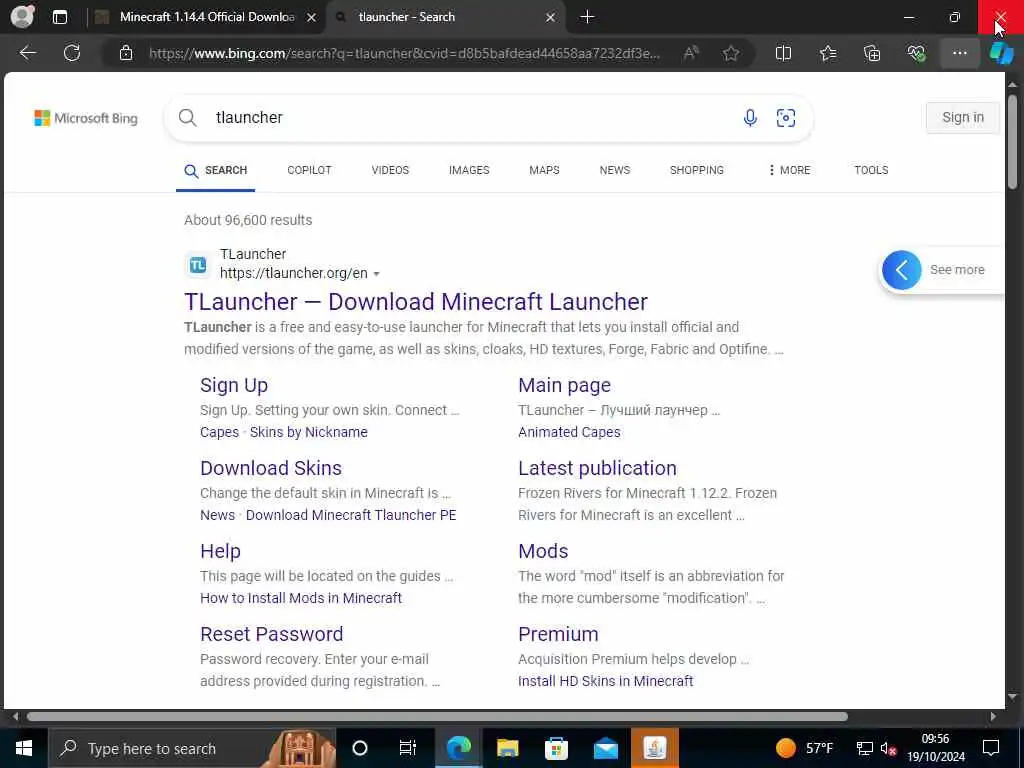Viewport: 1024px width, 768px height.
Task: Click the search magnifier icon in Bing box
Action: tap(187, 118)
